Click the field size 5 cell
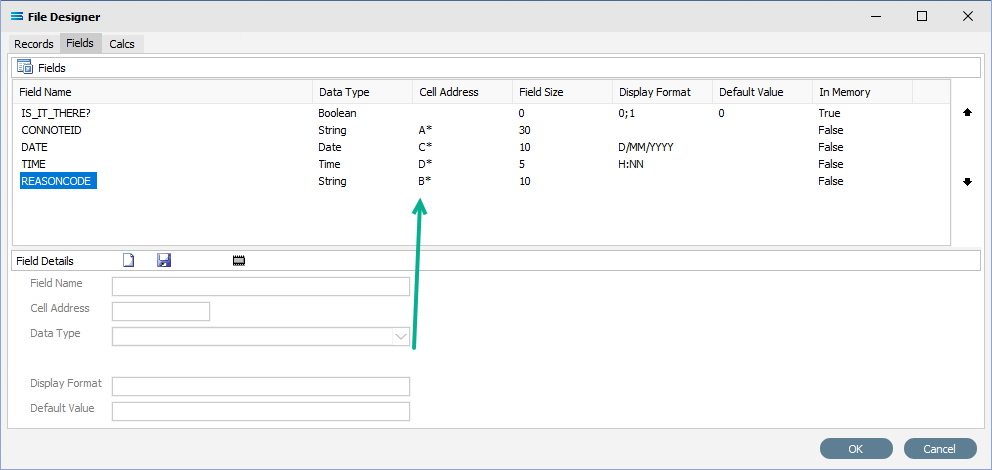Viewport: 992px width, 470px height. pos(521,164)
